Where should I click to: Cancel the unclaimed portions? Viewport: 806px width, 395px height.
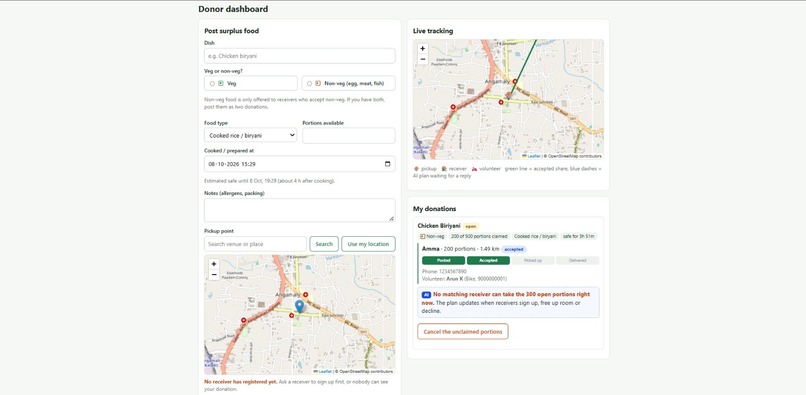463,332
